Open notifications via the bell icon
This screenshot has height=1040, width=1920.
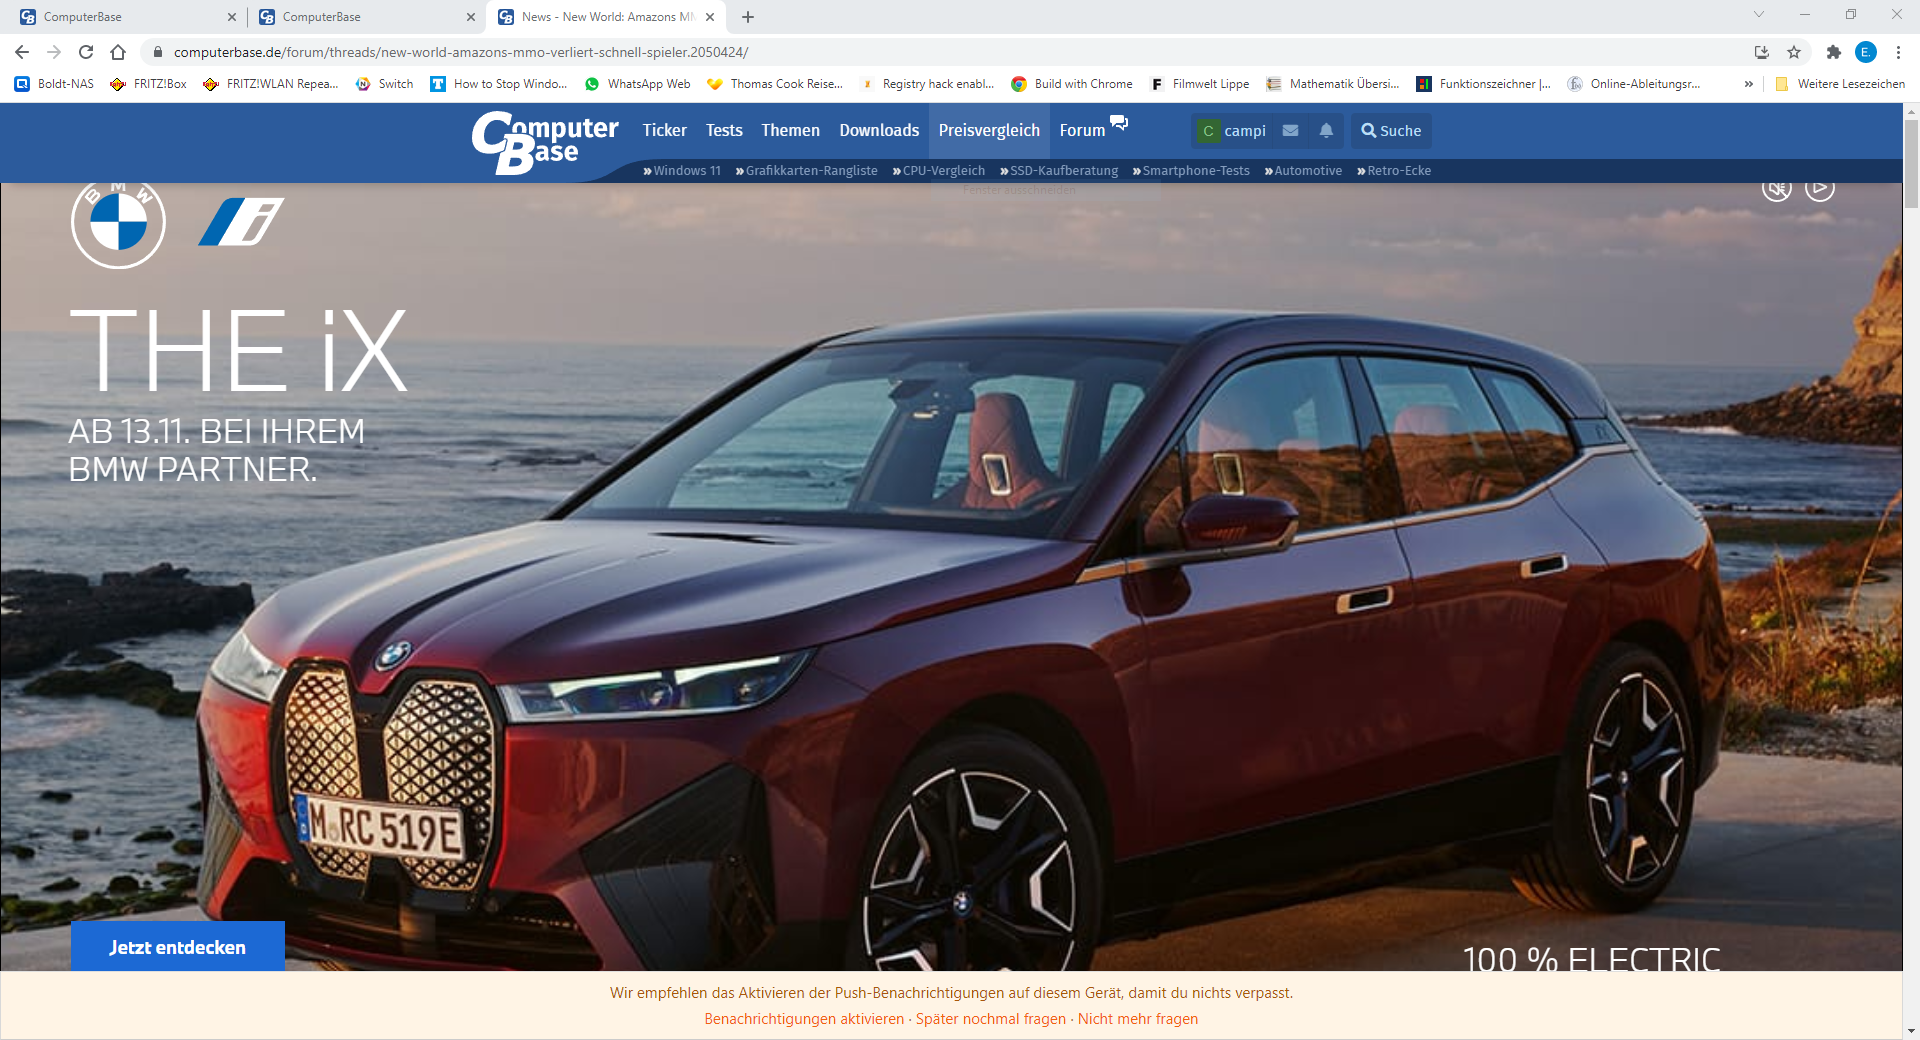point(1326,131)
